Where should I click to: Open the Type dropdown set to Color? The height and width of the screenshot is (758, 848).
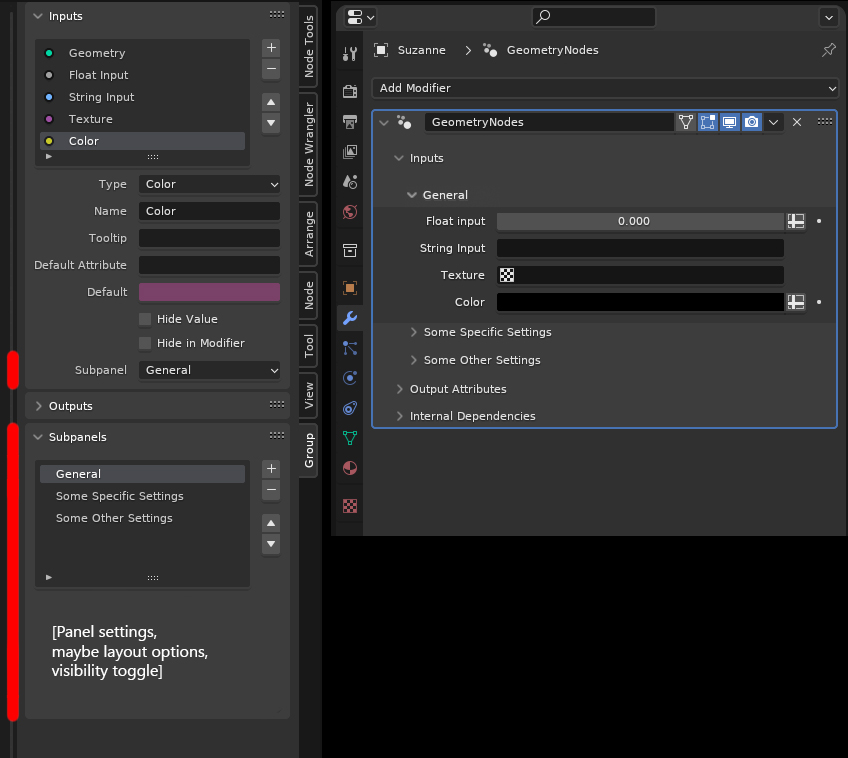tap(209, 184)
